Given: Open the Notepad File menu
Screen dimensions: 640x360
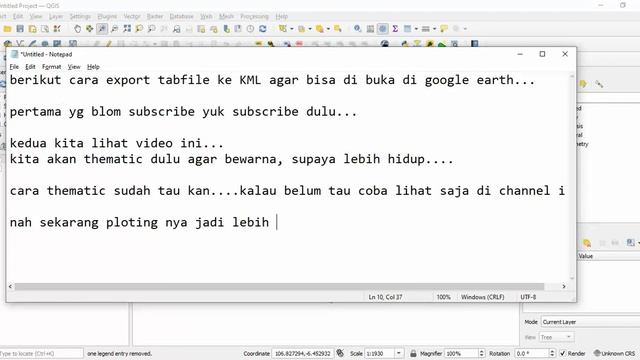Looking at the screenshot, I should point(14,67).
